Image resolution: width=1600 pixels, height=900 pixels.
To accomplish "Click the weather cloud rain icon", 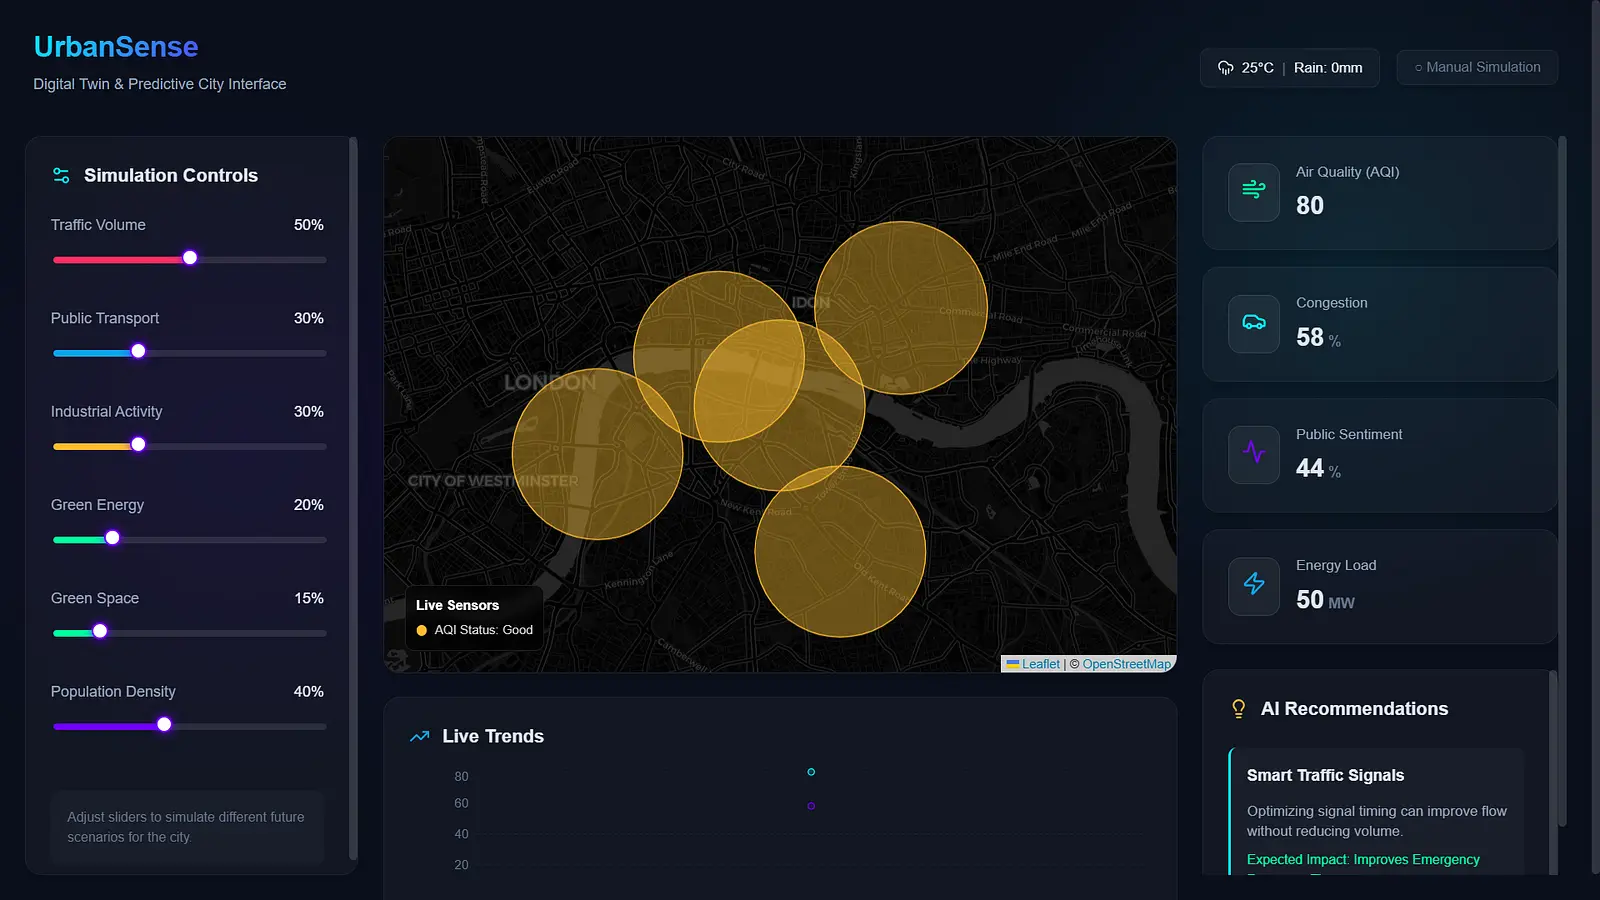I will pos(1225,68).
